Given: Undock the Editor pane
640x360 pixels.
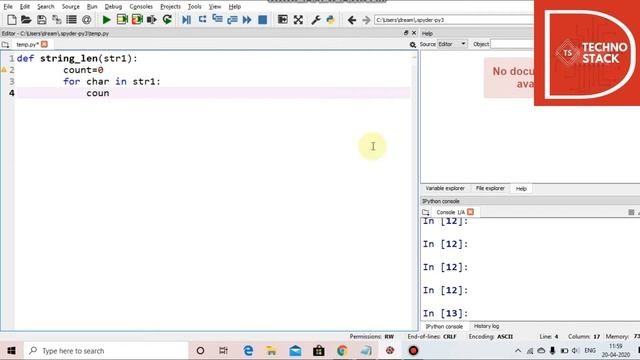Looking at the screenshot, I should click(406, 33).
